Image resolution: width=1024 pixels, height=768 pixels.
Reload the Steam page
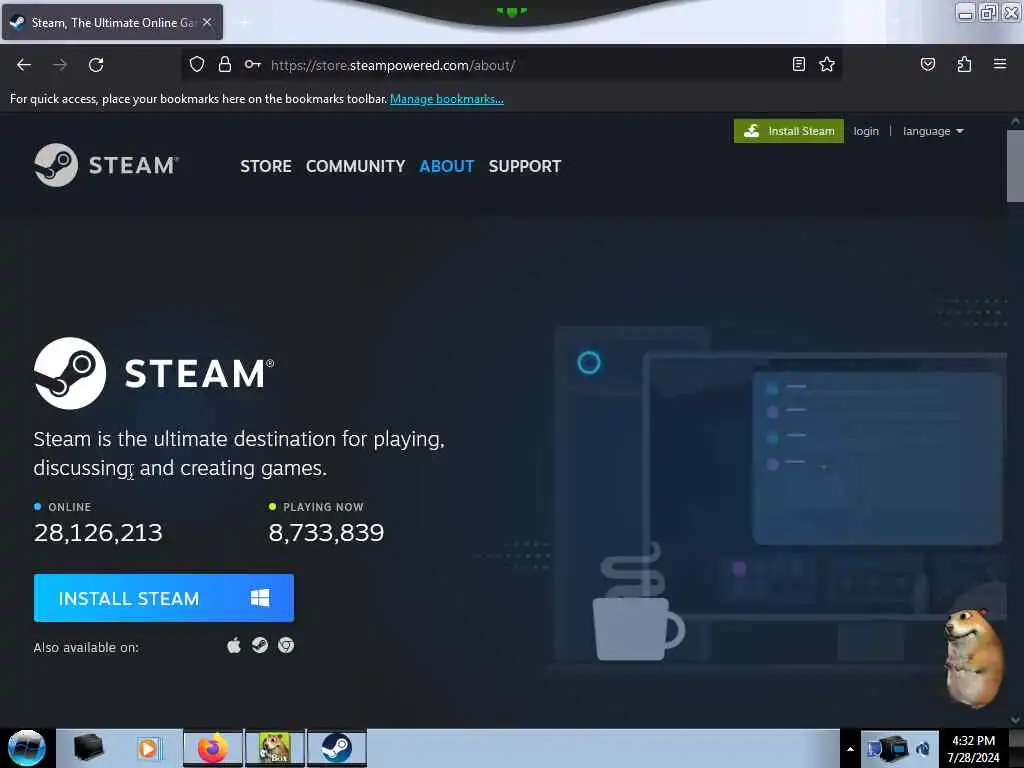pos(96,65)
